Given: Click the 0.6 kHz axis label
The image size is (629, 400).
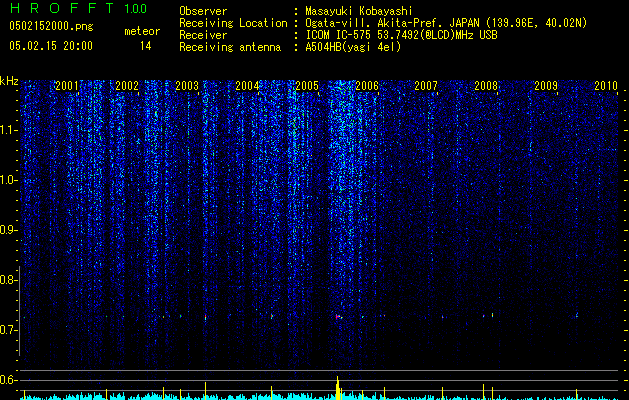Looking at the screenshot, I should (x=8, y=380).
